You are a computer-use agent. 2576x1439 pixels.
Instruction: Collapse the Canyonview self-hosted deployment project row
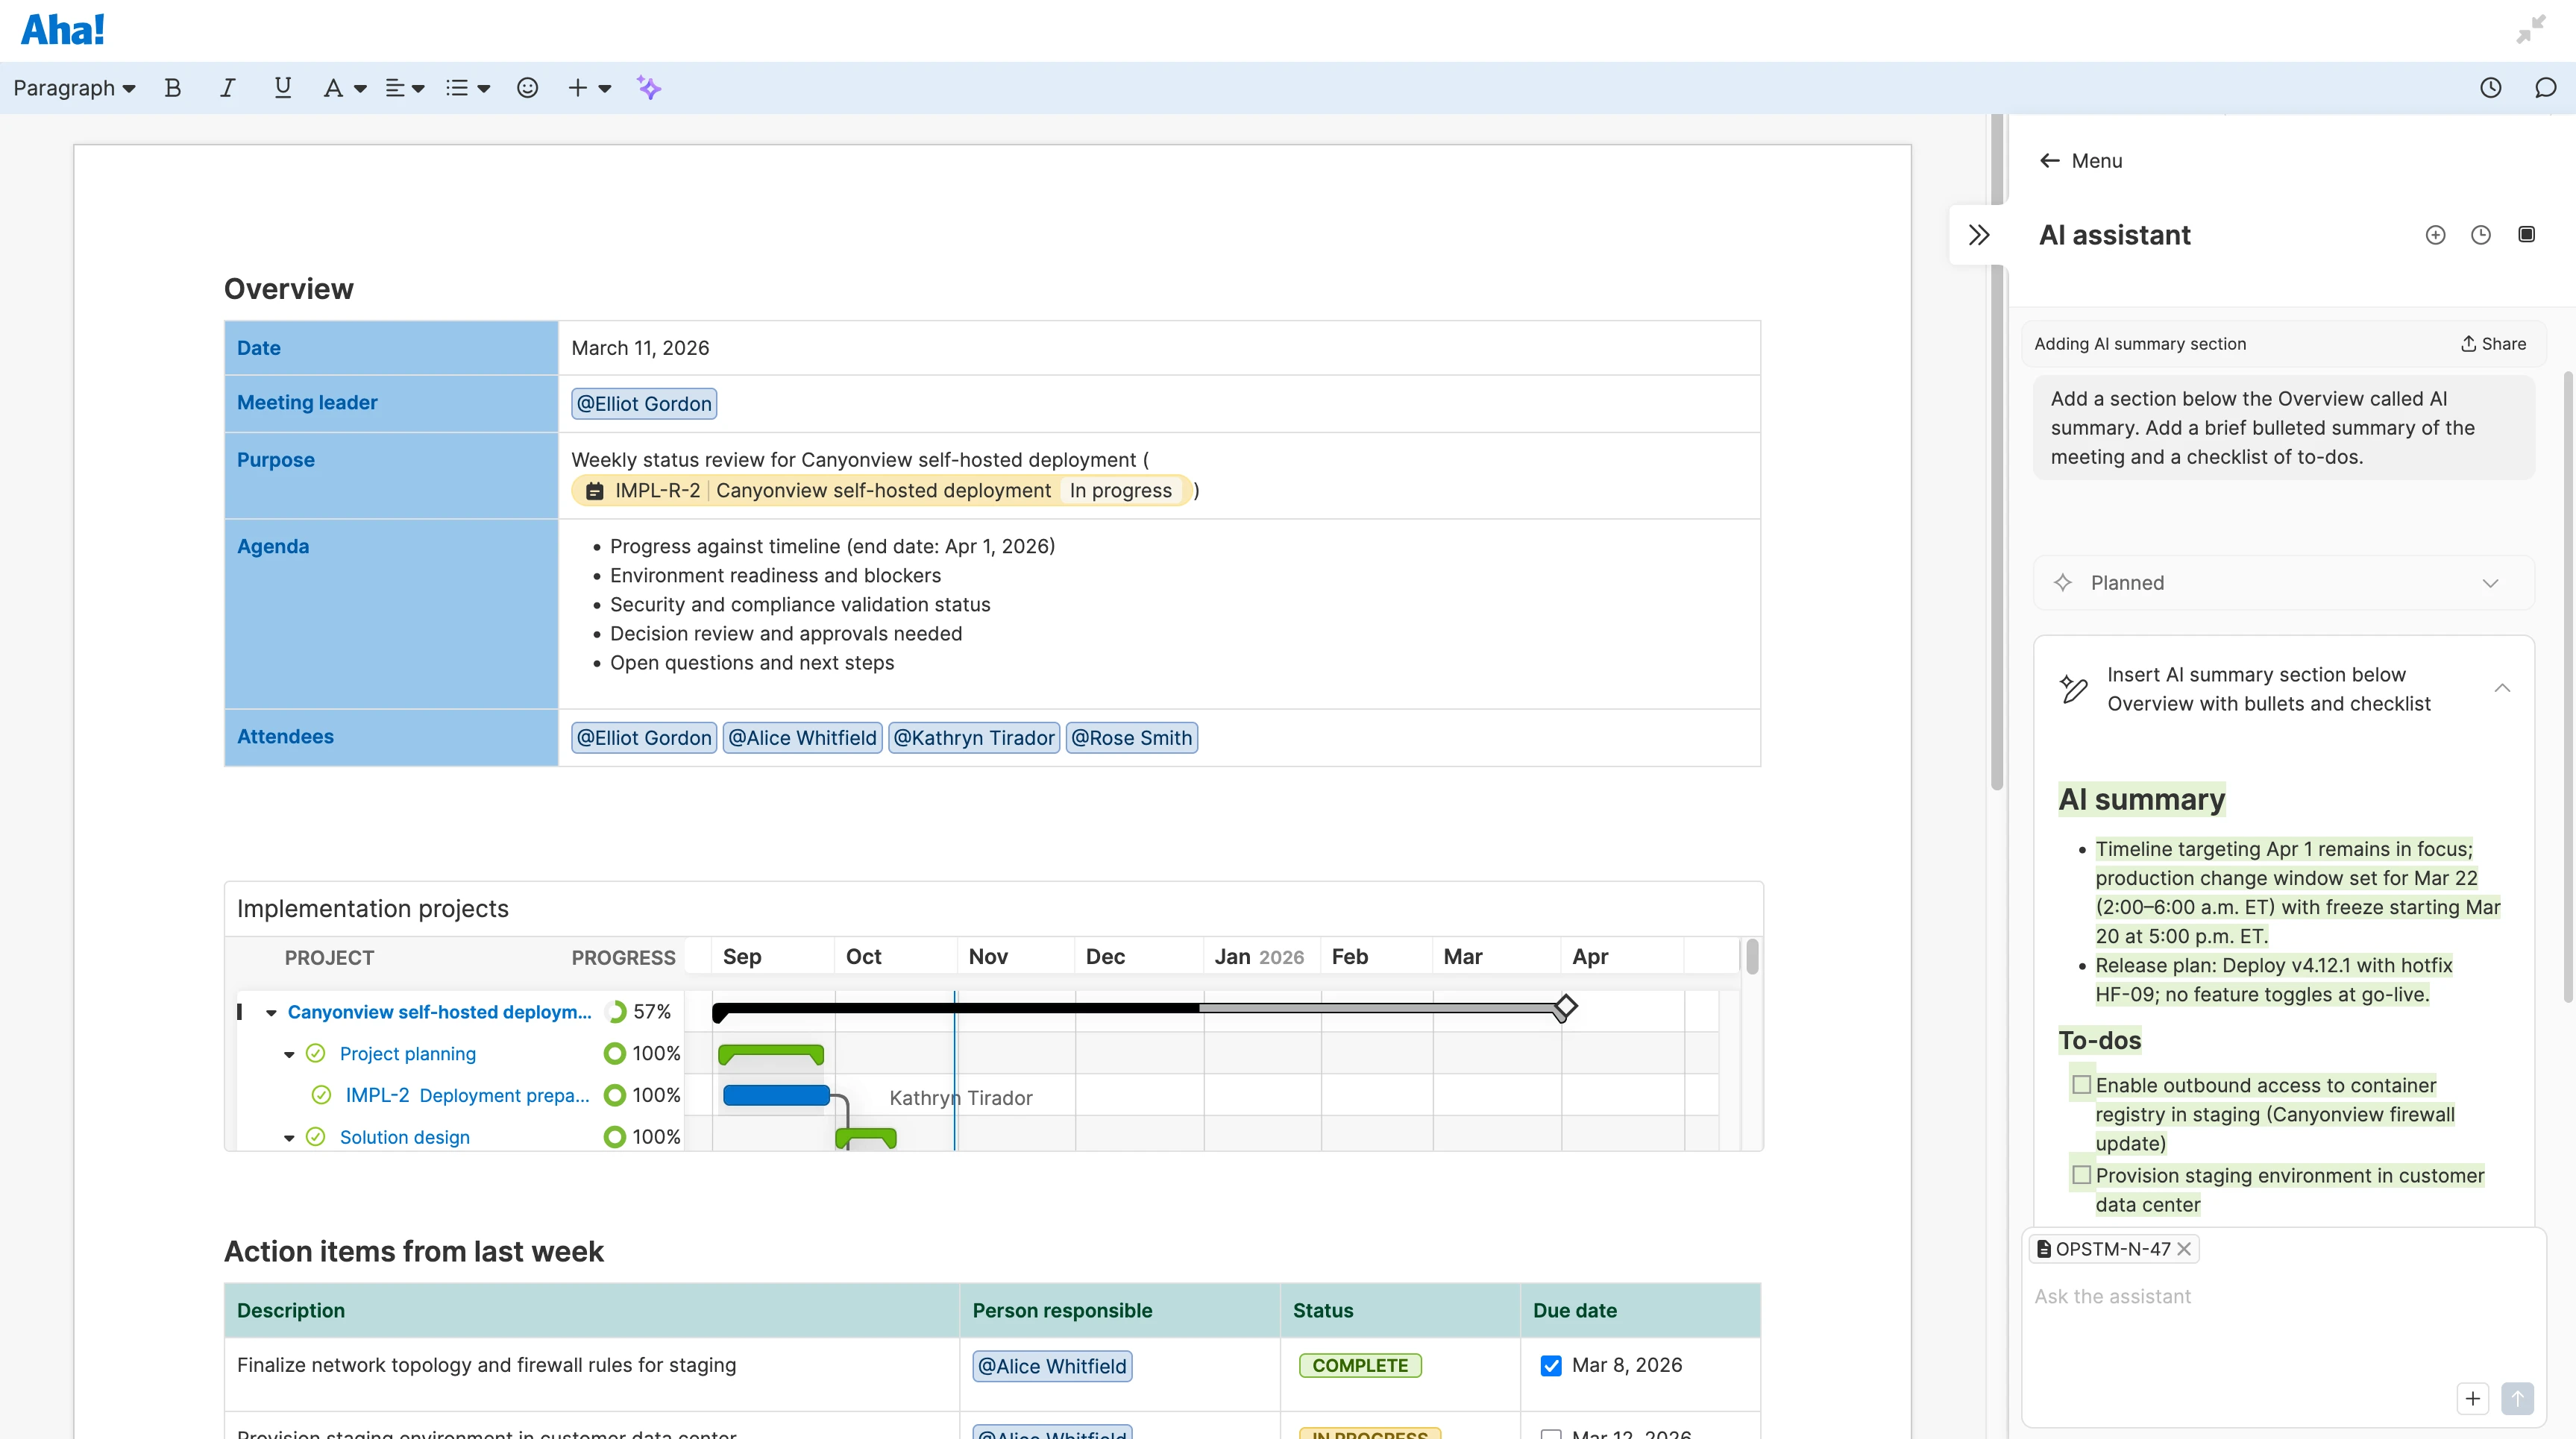click(271, 1012)
